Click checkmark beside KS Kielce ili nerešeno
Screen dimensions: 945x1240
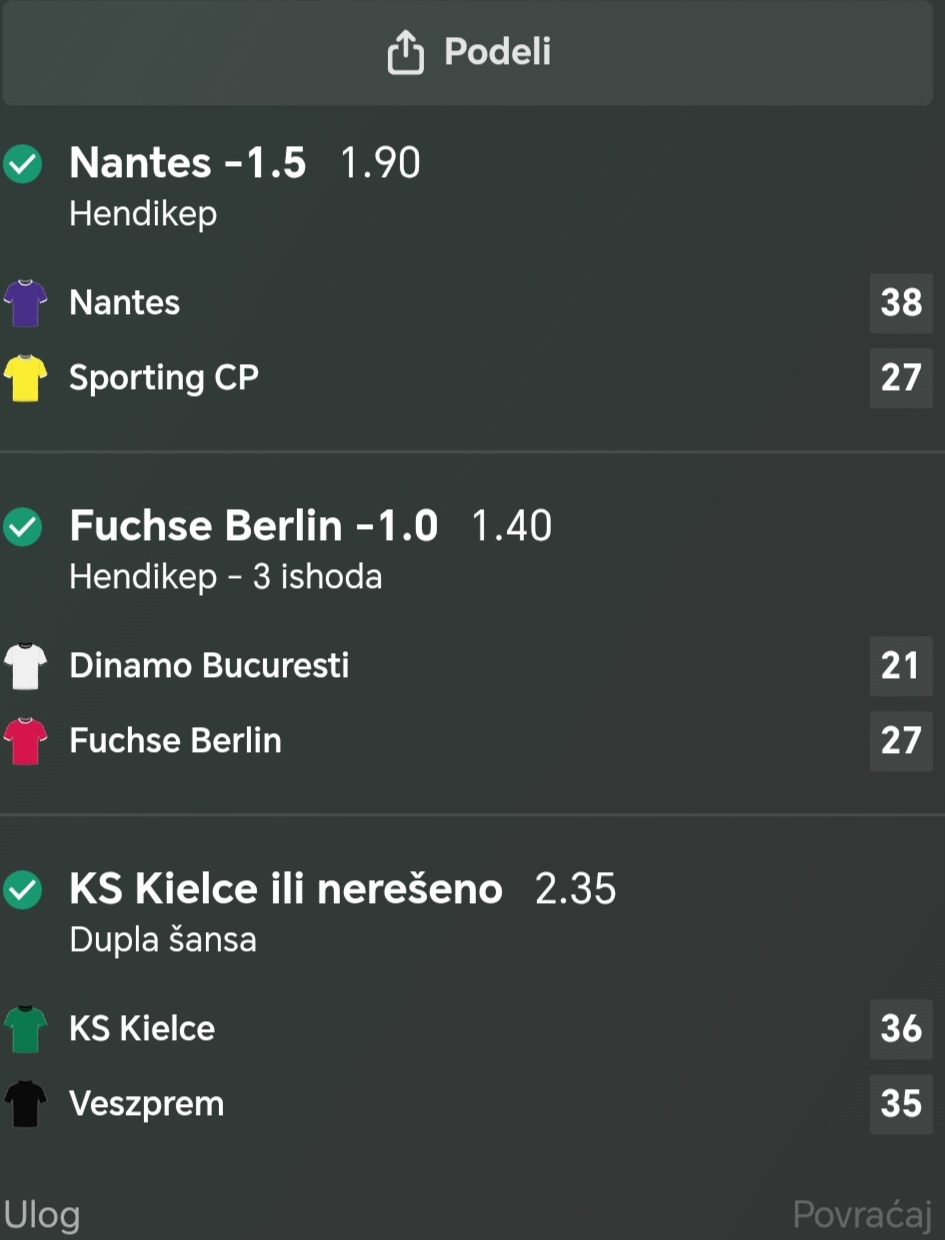click(23, 889)
